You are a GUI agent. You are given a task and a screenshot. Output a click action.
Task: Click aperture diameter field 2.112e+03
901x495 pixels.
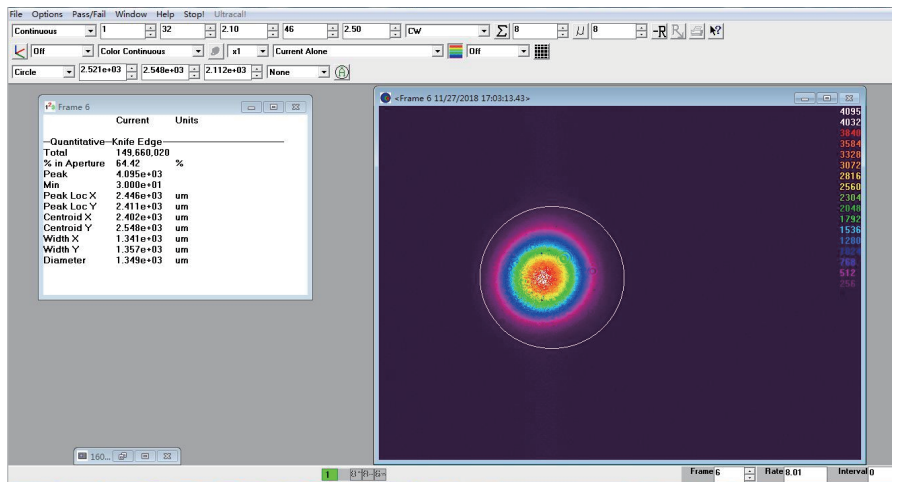click(x=228, y=71)
